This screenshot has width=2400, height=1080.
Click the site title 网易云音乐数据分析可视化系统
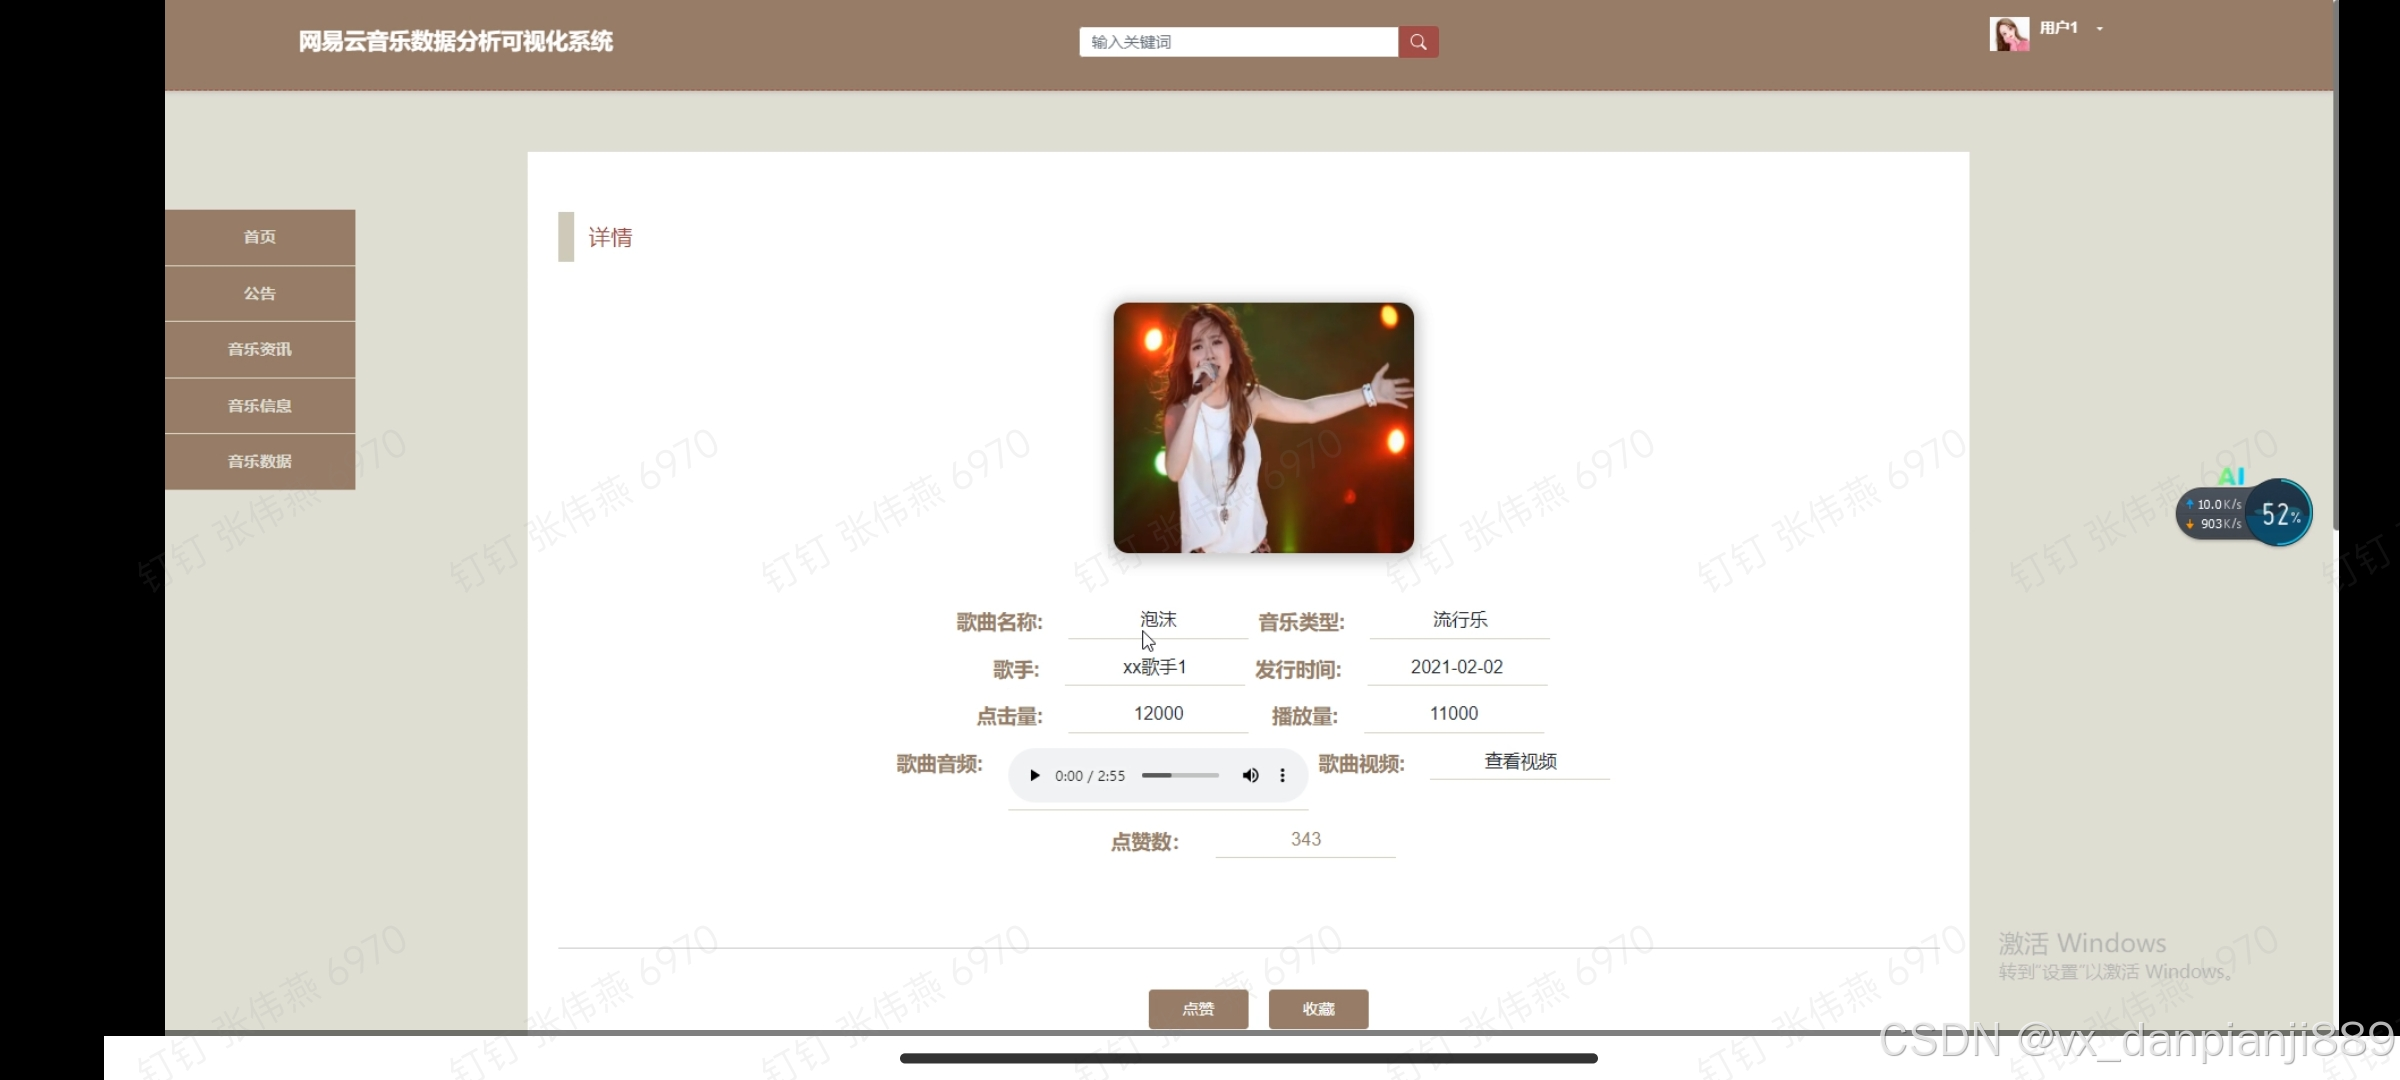(456, 42)
